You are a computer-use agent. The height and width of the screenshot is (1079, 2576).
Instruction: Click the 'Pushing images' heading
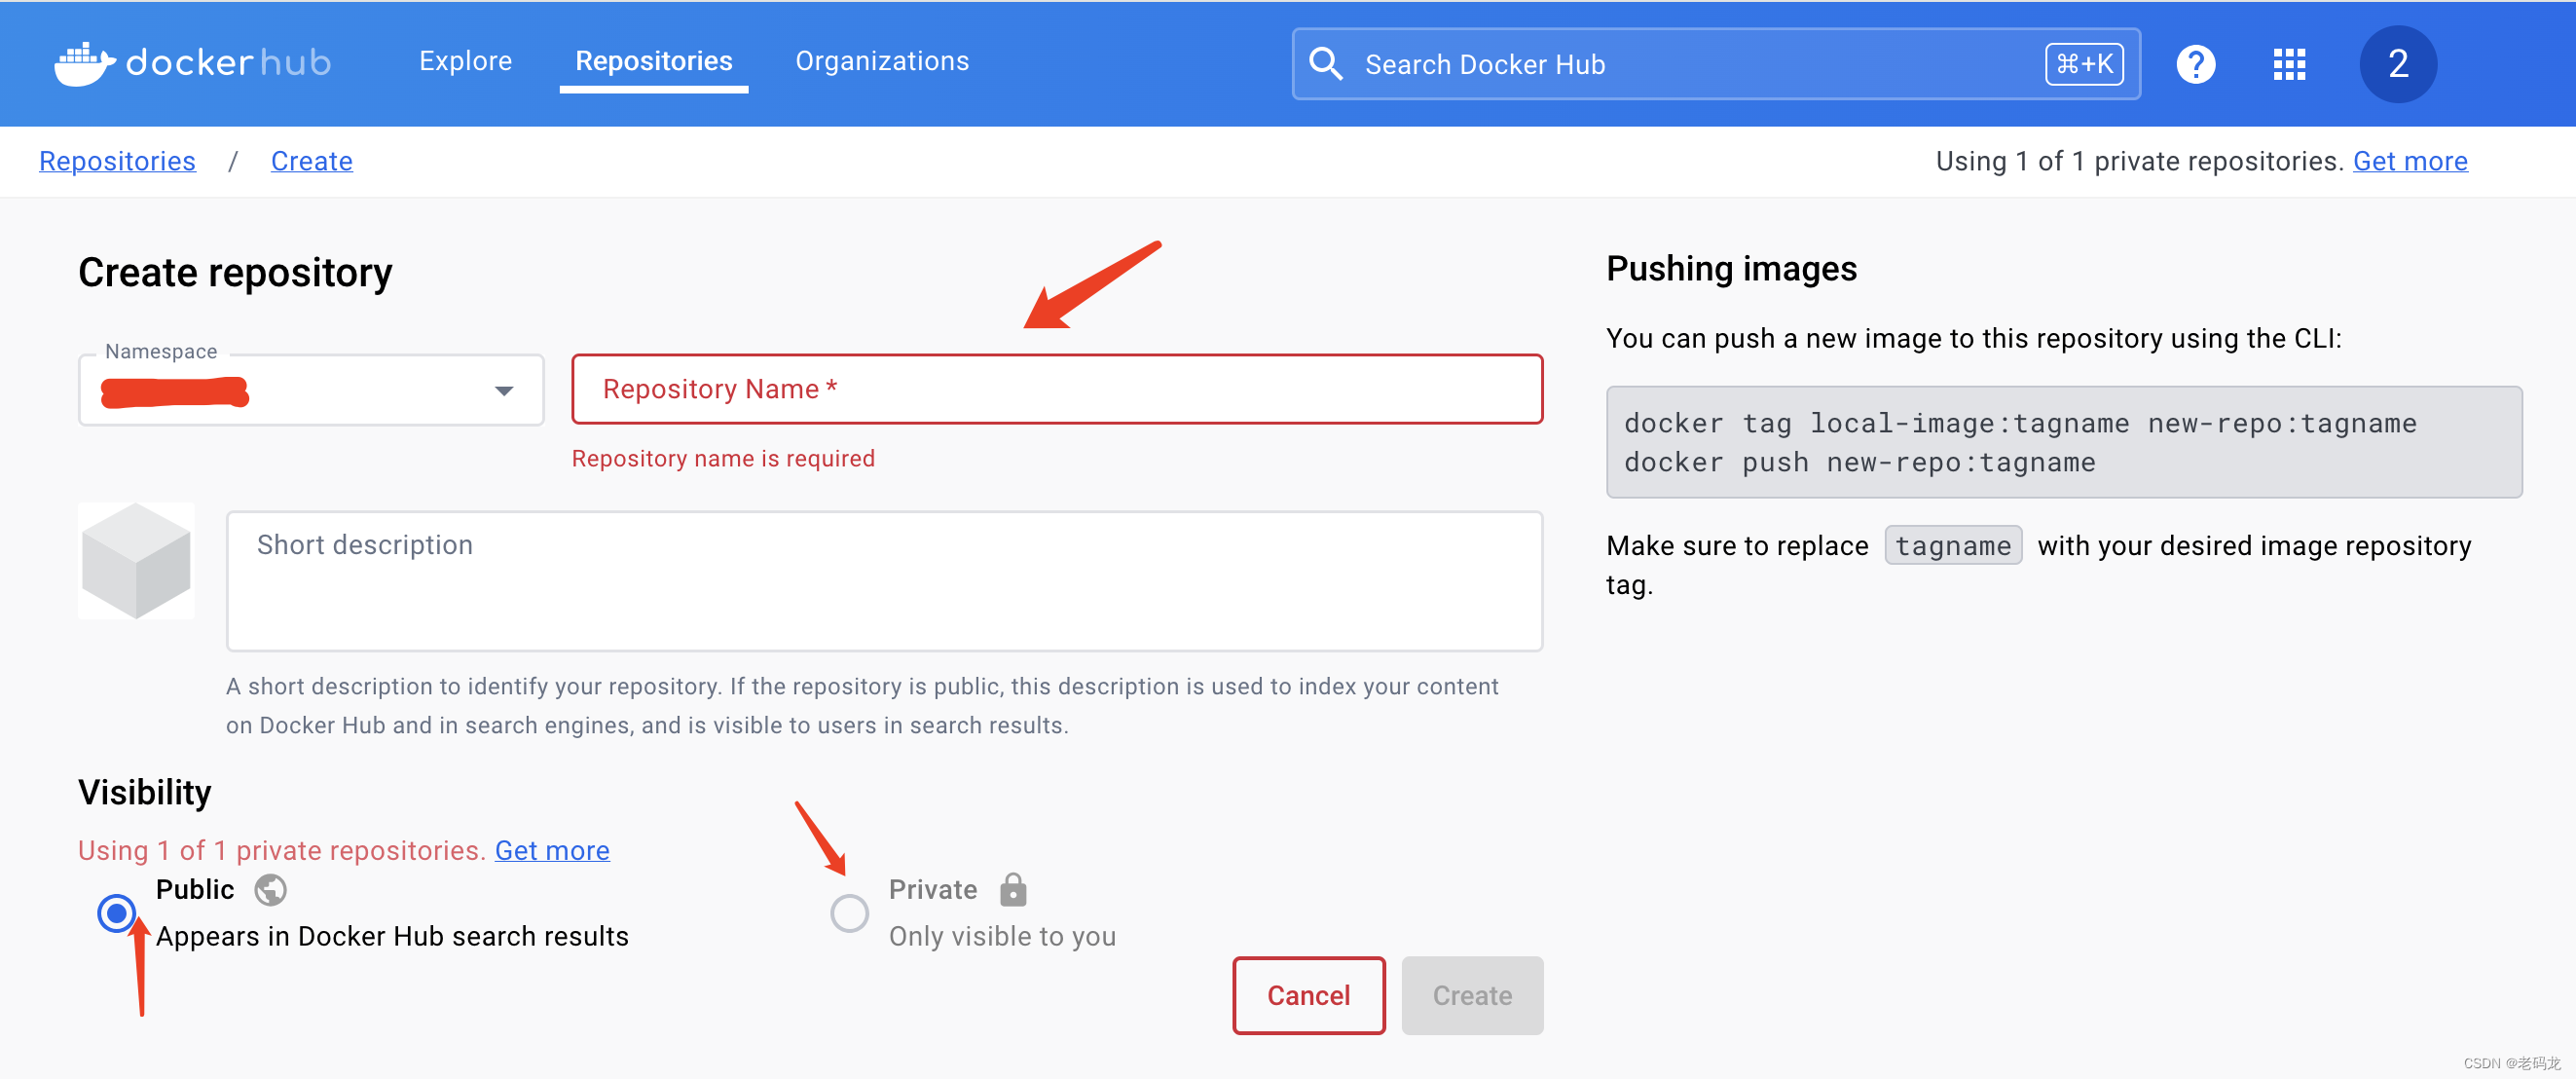pos(1731,269)
